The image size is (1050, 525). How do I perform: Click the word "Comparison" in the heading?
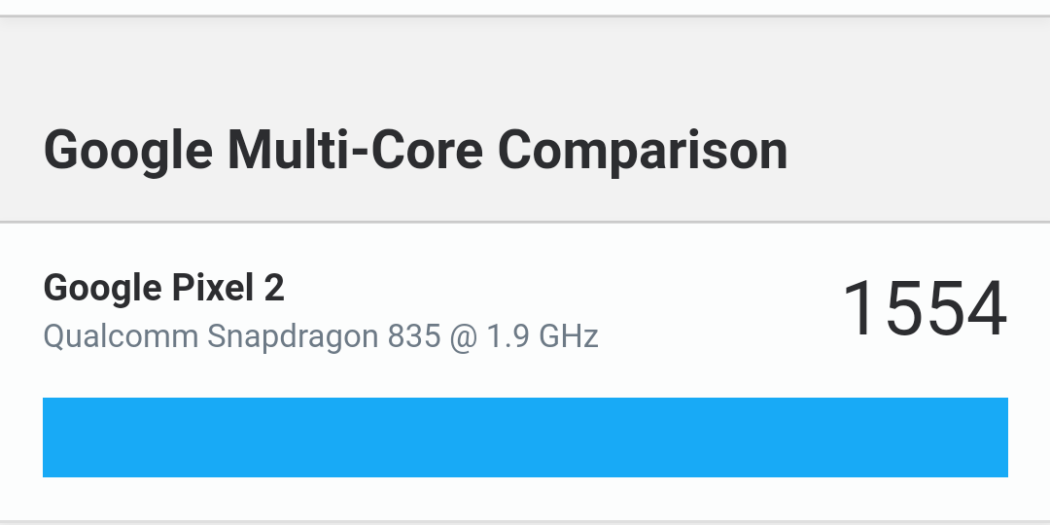[643, 150]
